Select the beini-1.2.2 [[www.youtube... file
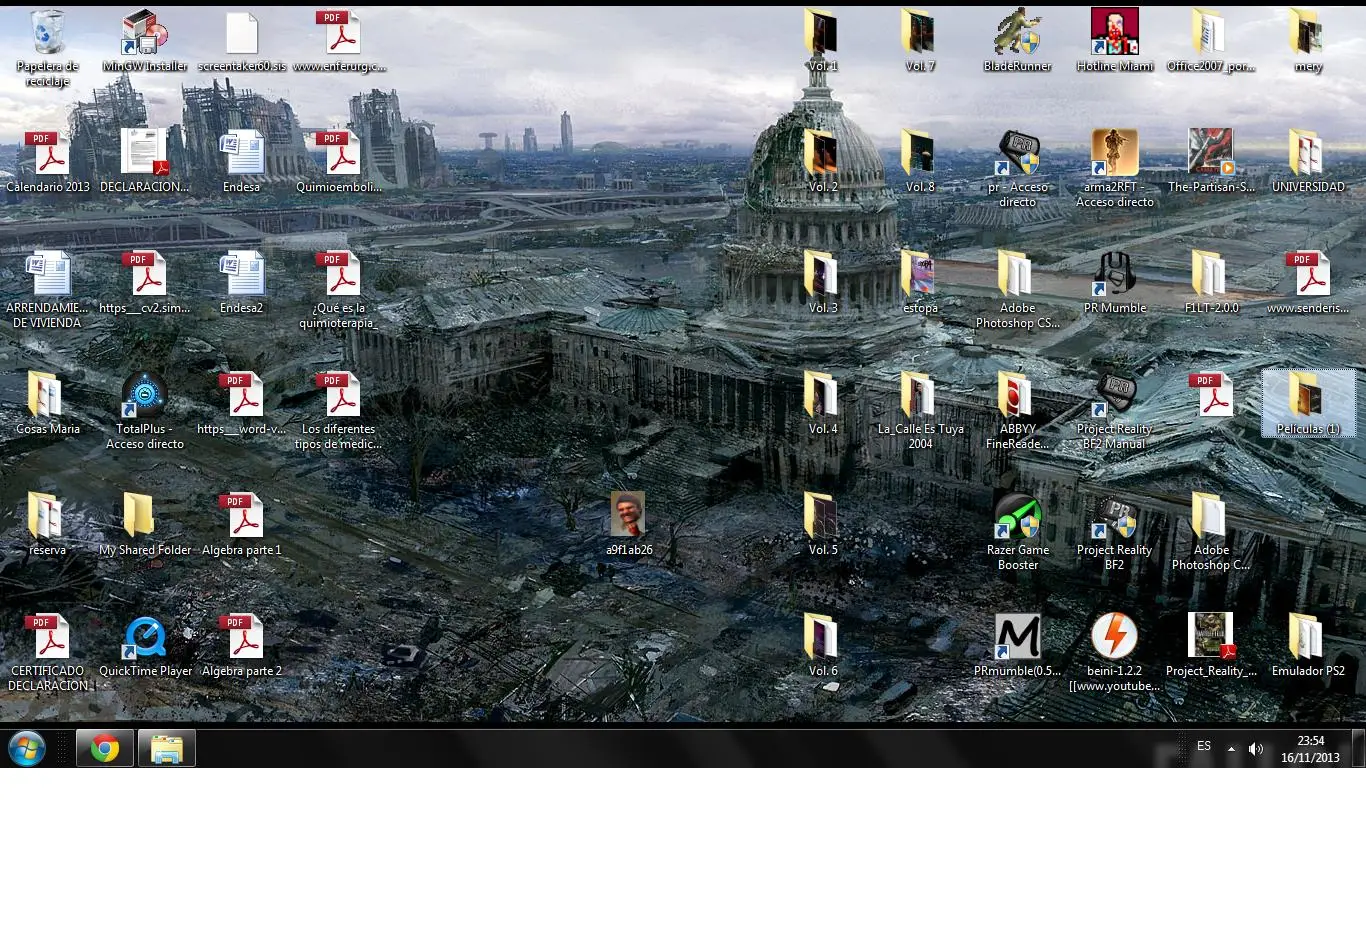Screen dimensions: 1366x936 pyautogui.click(x=1115, y=653)
